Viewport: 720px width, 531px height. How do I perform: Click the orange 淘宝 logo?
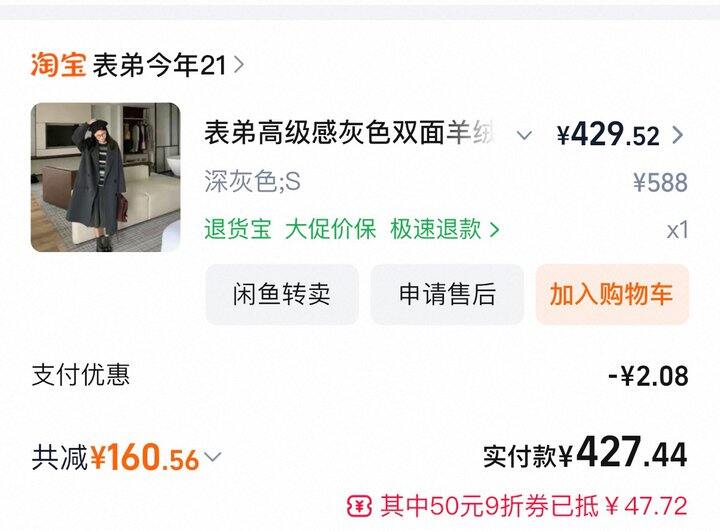click(58, 64)
